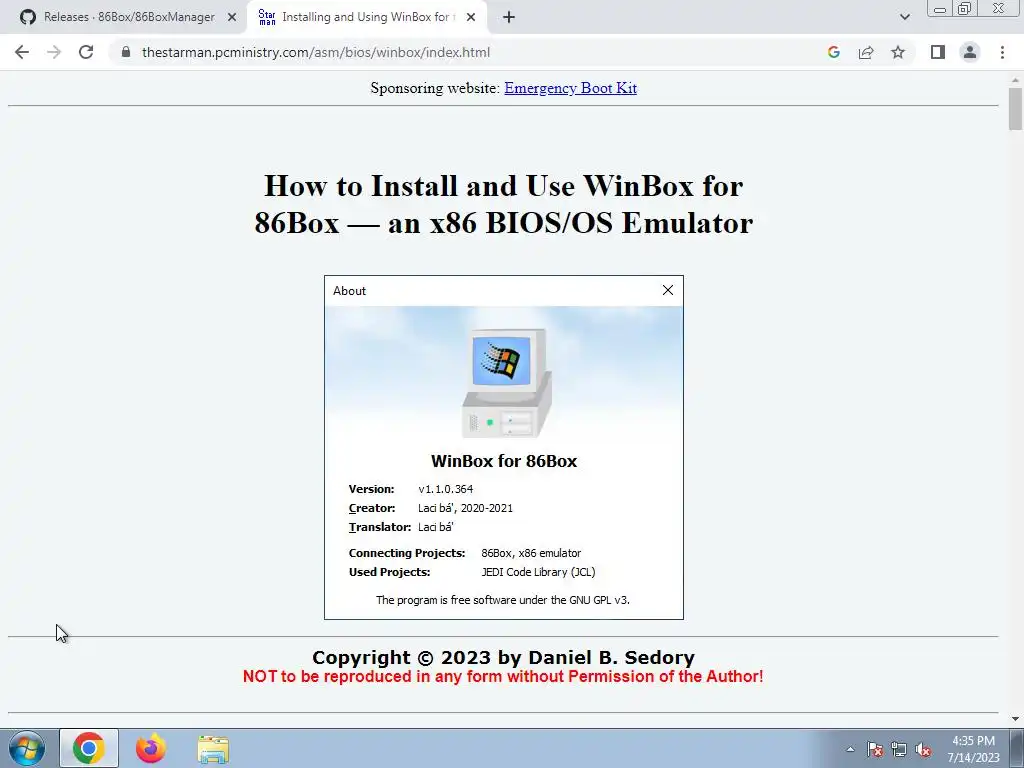
Task: Open Windows Explorer from the taskbar
Action: click(213, 749)
